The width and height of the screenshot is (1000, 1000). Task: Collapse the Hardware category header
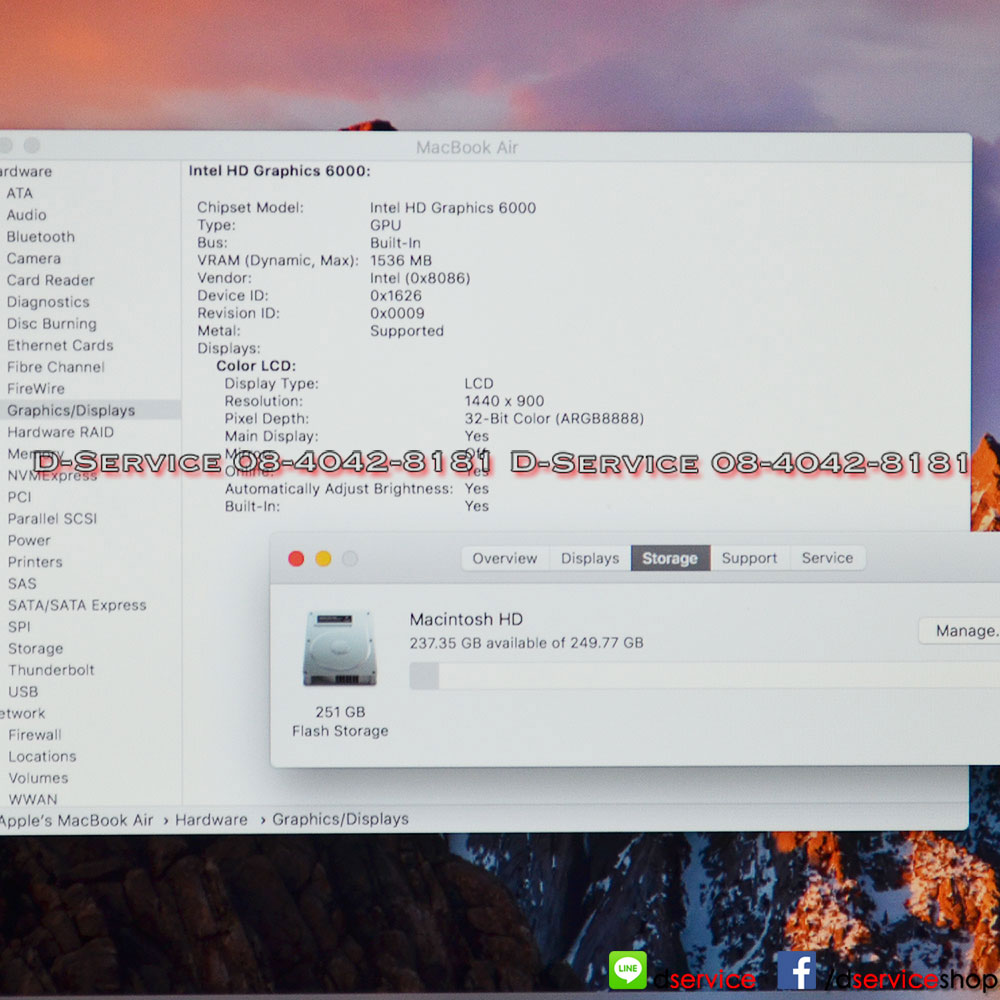point(26,172)
